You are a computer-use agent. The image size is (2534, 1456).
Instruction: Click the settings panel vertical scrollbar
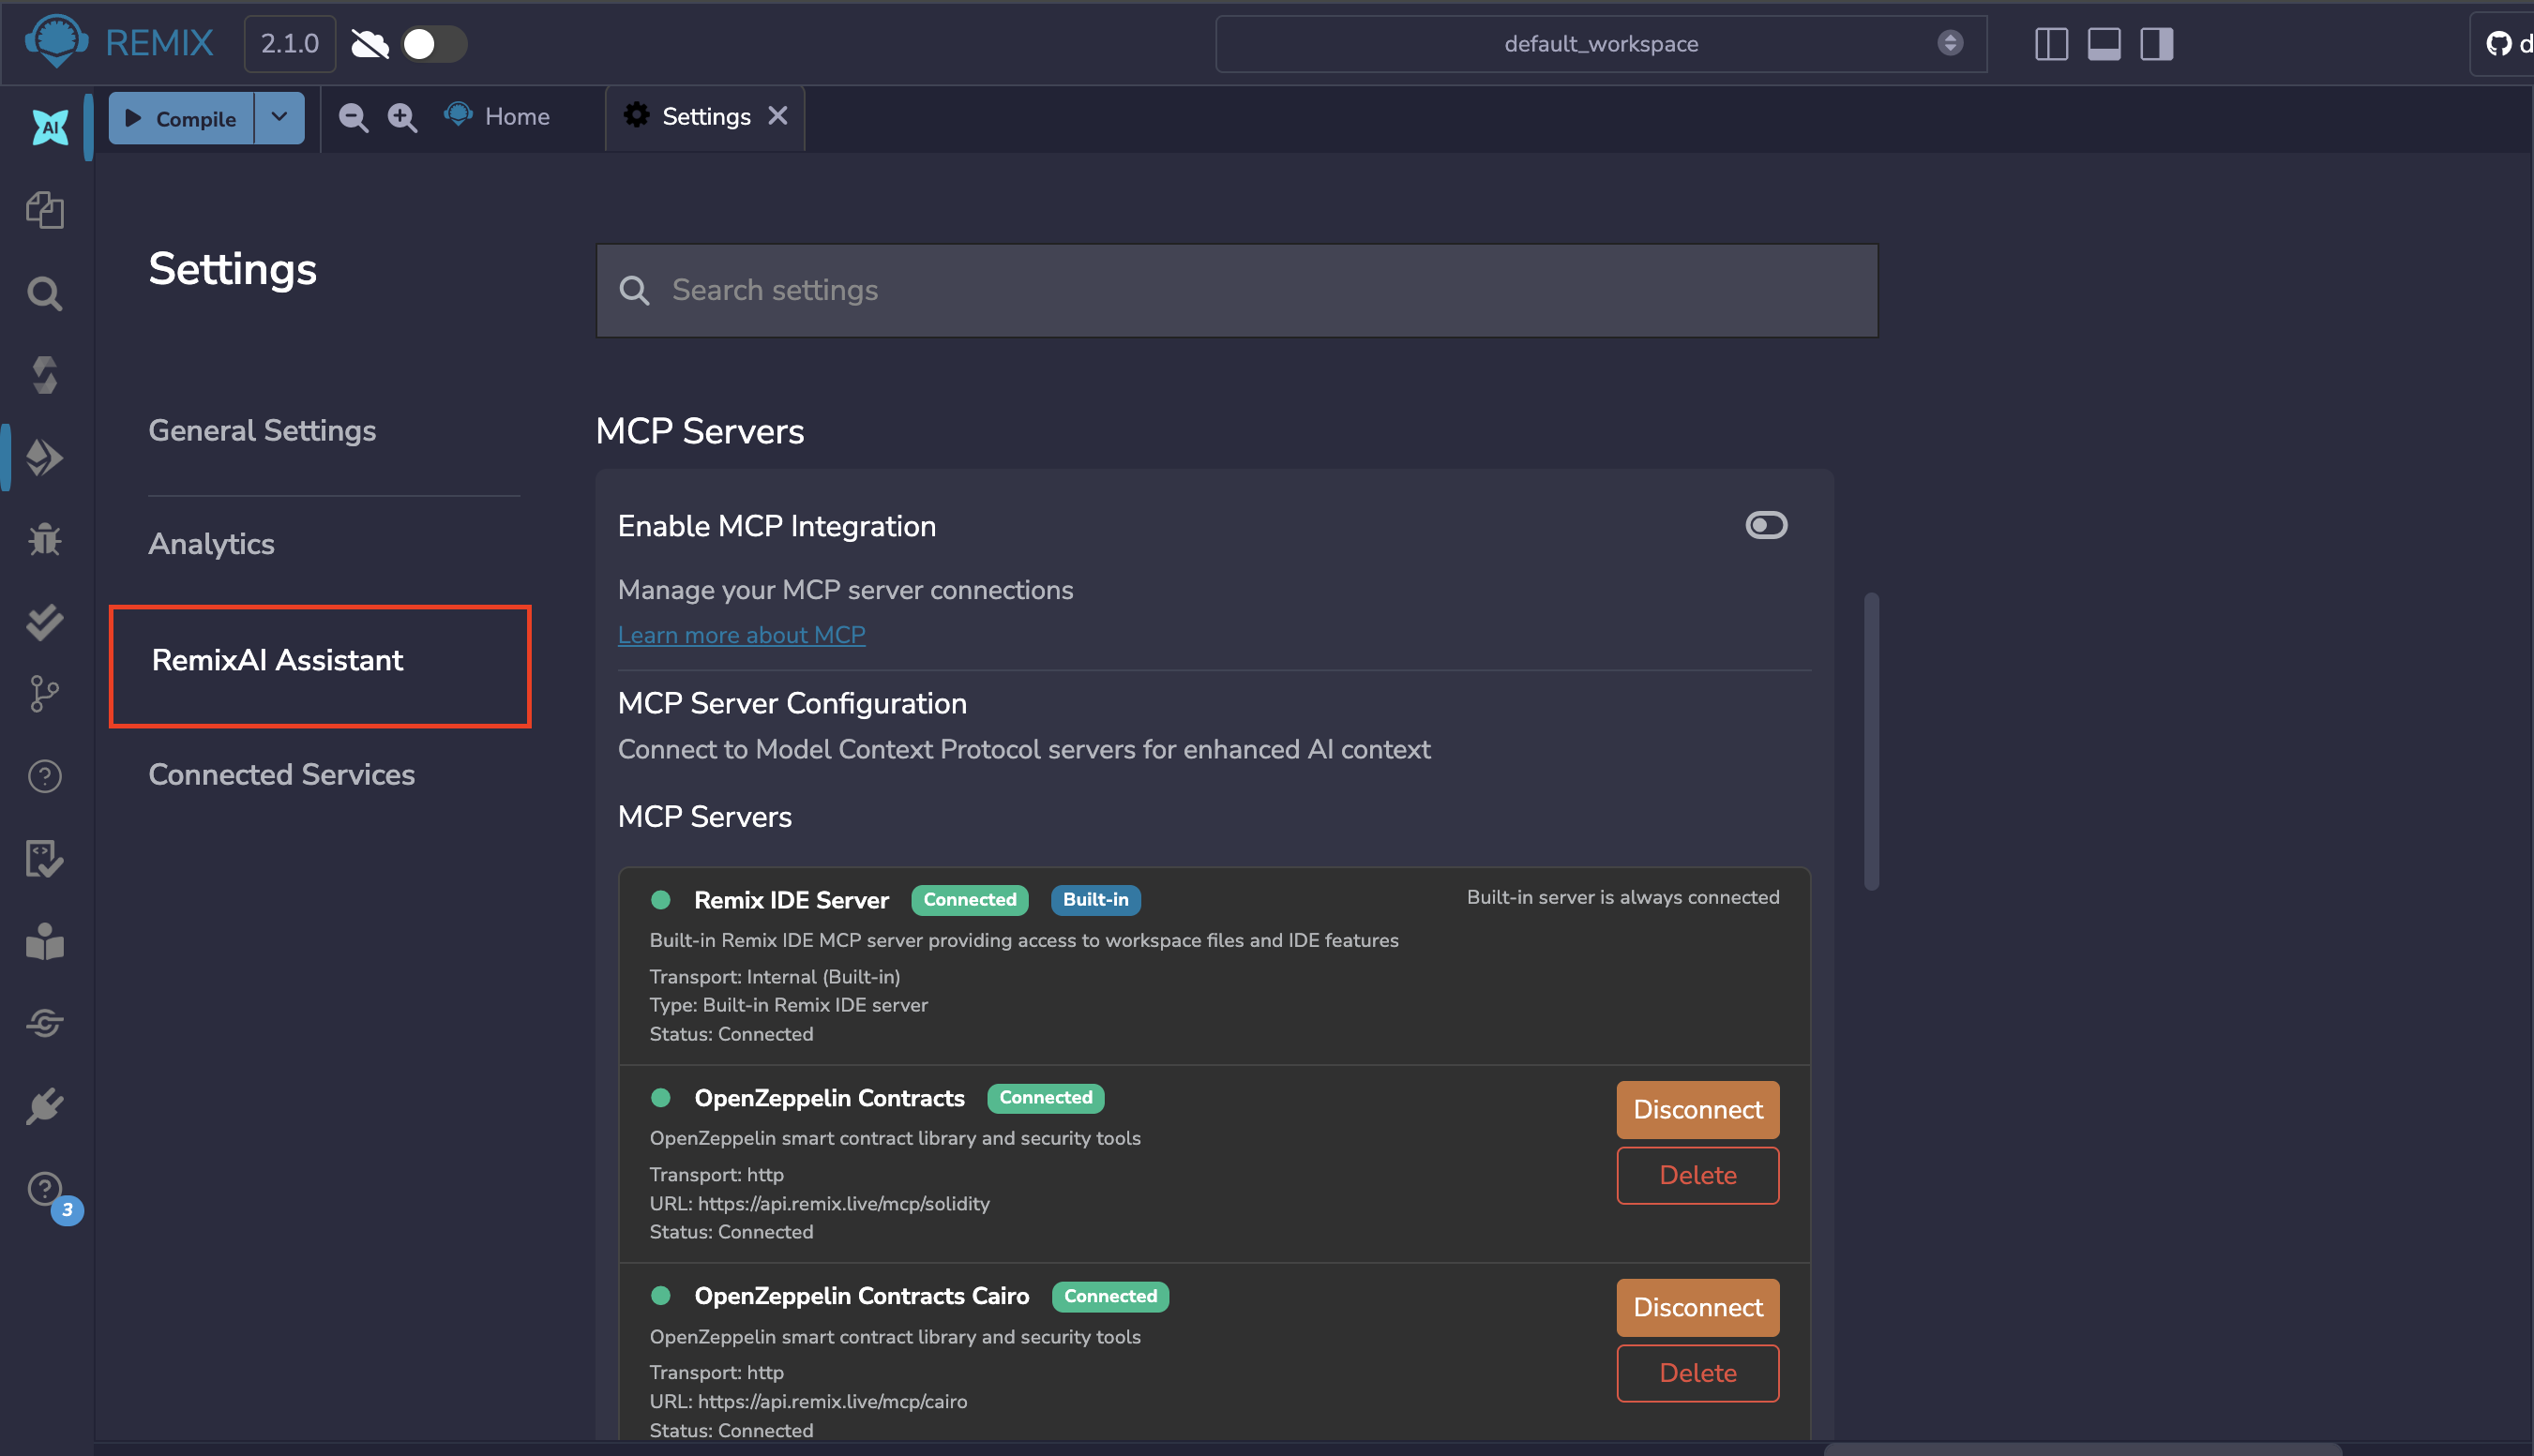click(1871, 741)
